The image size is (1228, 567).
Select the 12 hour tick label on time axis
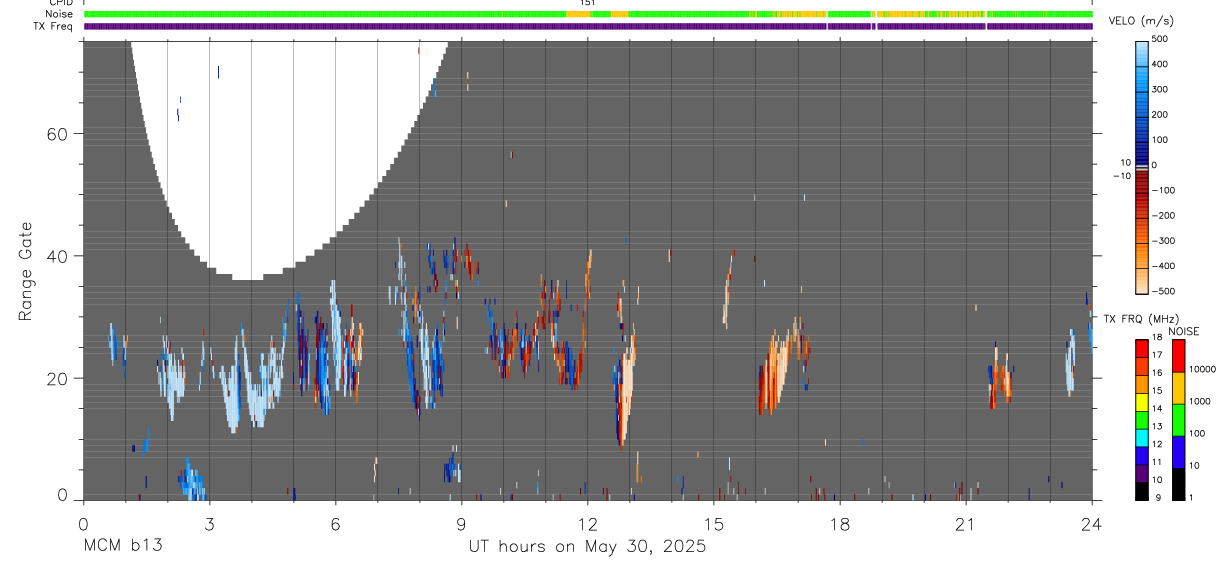click(587, 523)
